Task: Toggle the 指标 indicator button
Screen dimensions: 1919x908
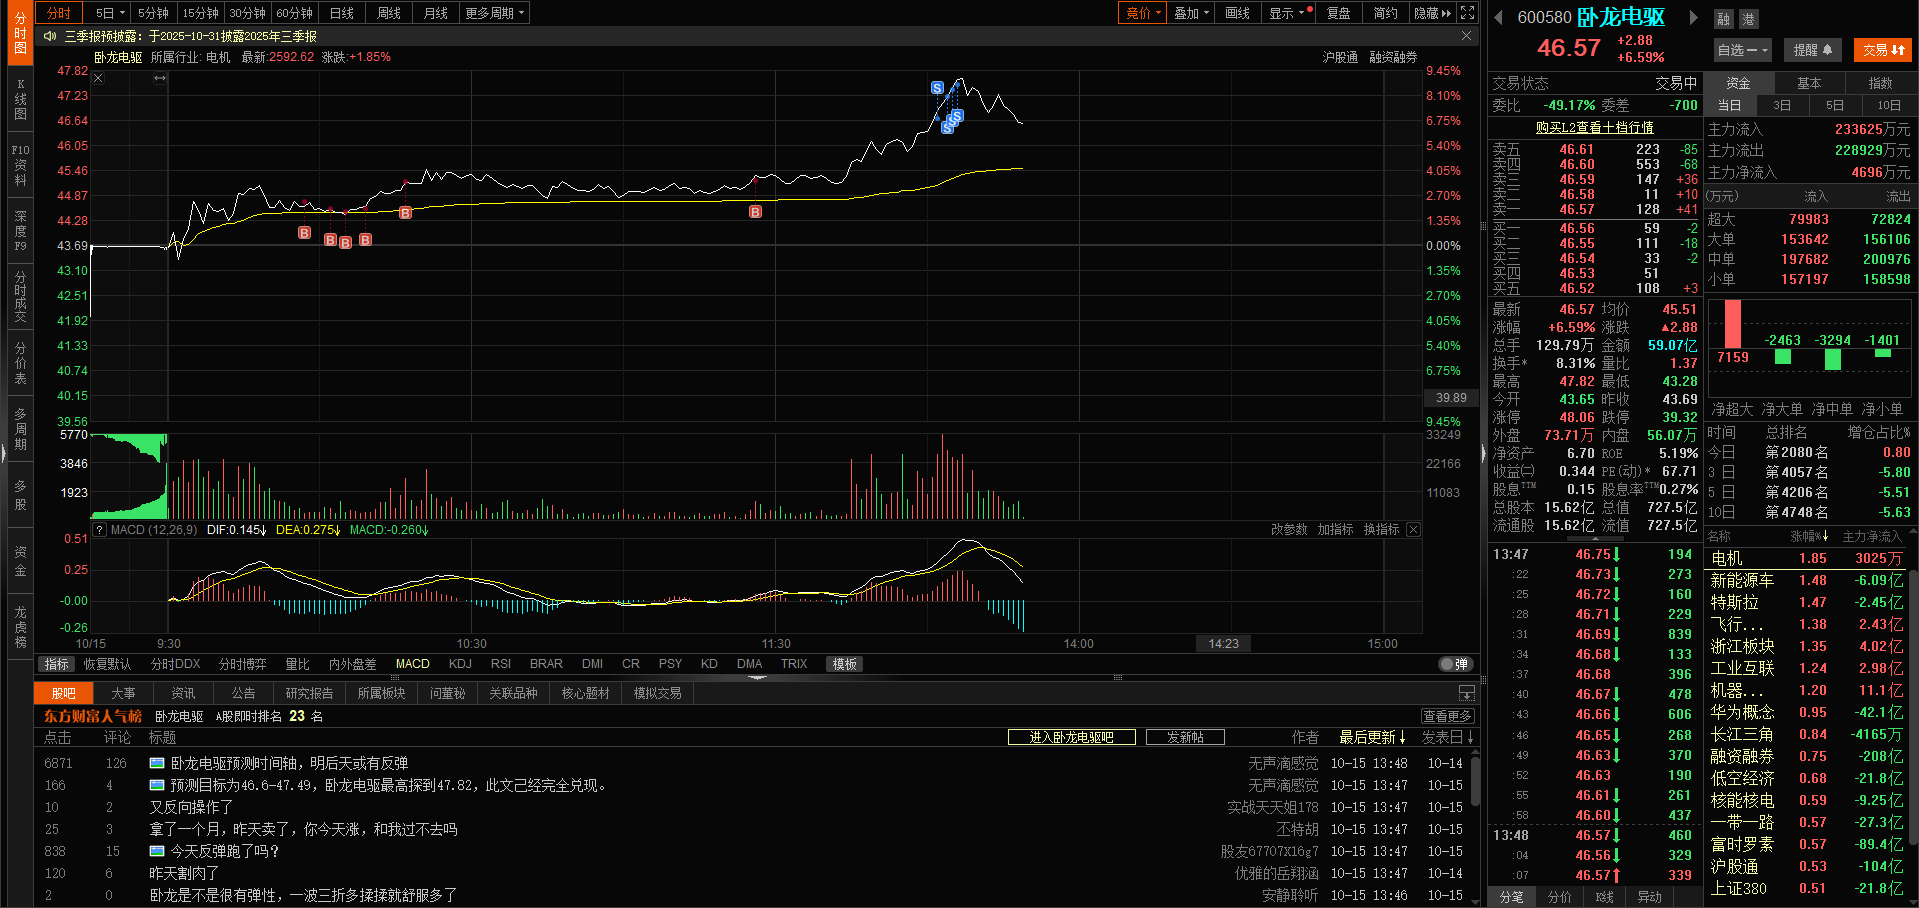Action: [56, 664]
